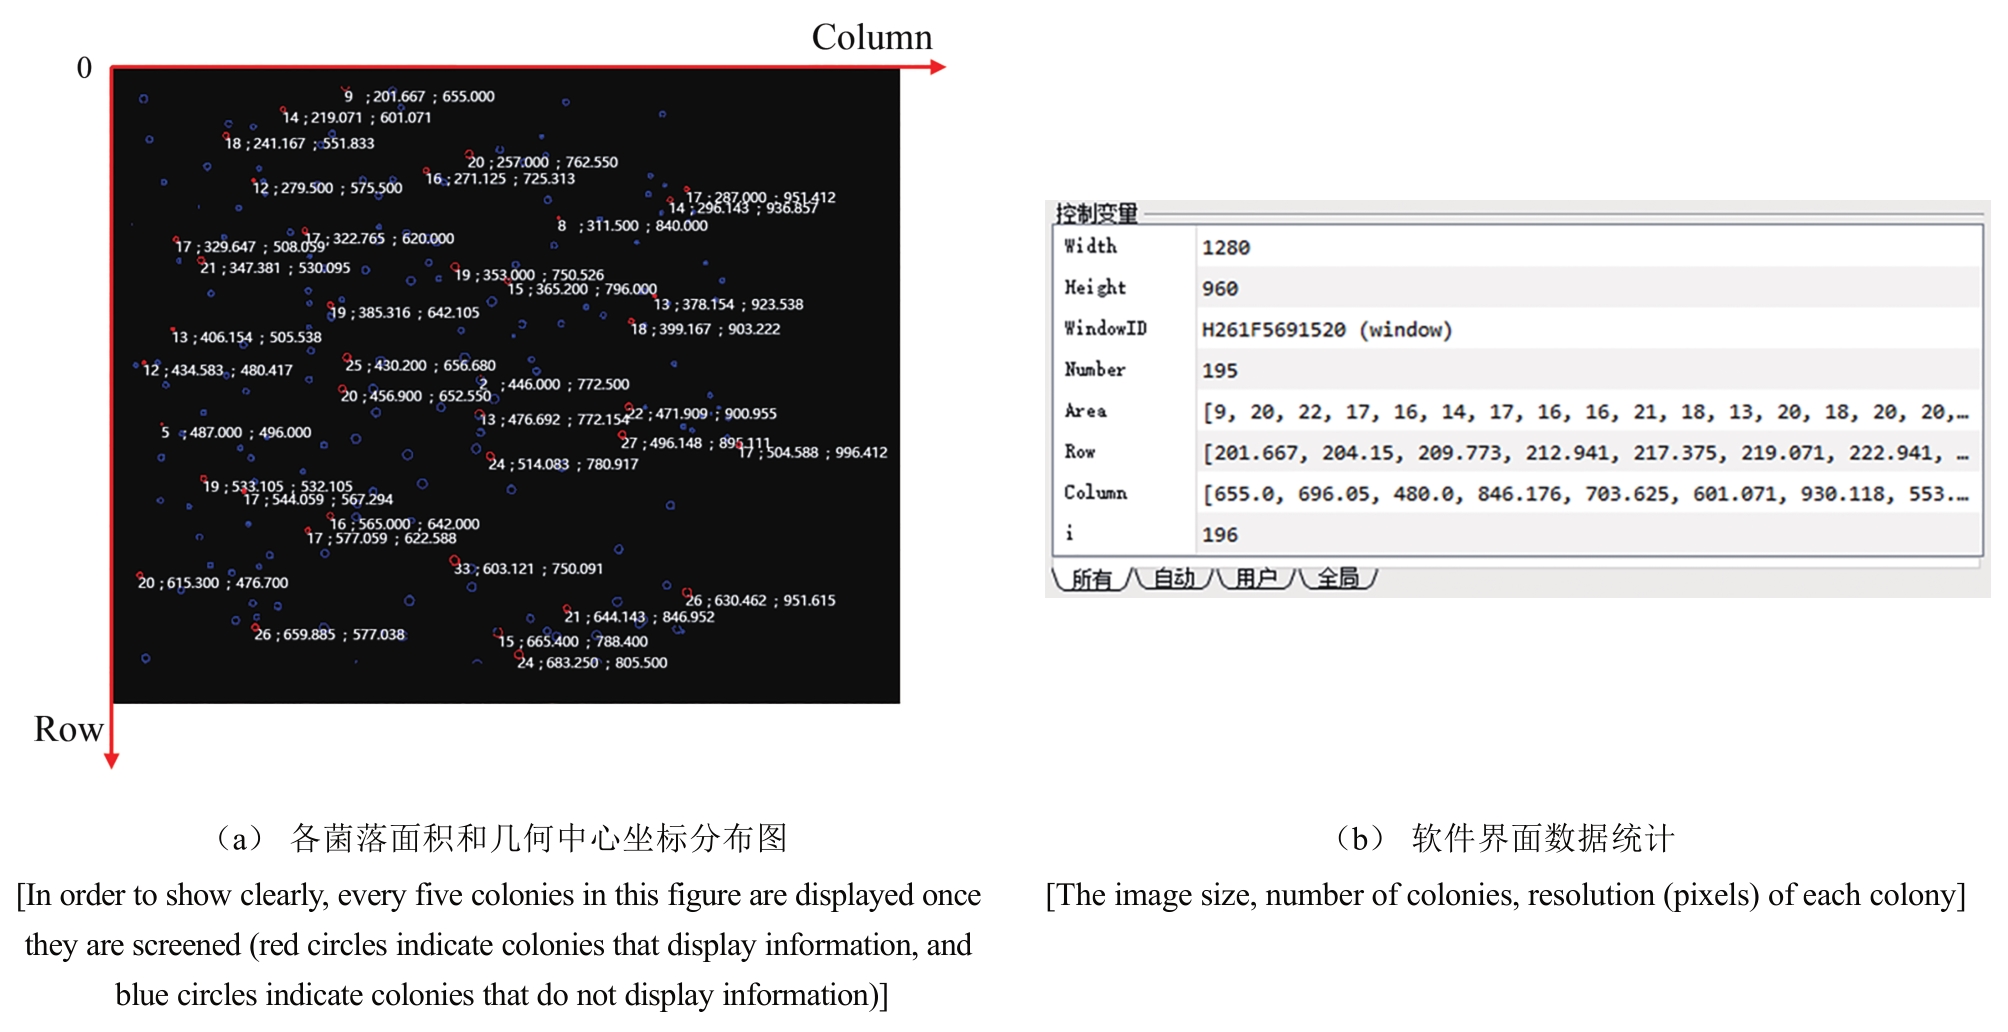Image resolution: width=2008 pixels, height=1032 pixels.
Task: Click the Height value 960
Action: click(1220, 289)
